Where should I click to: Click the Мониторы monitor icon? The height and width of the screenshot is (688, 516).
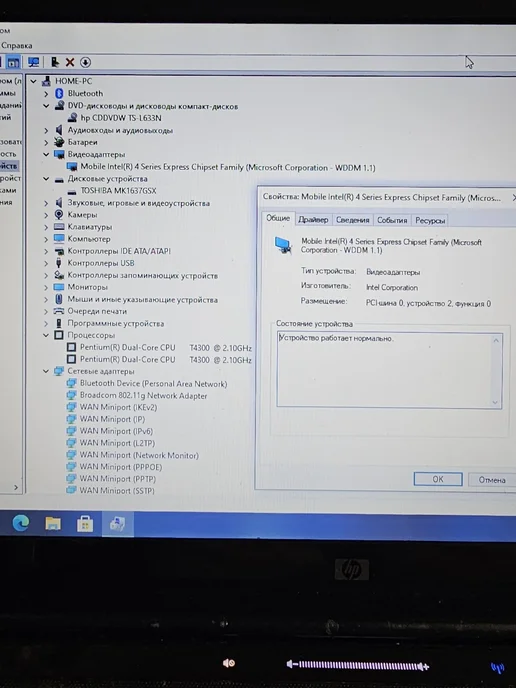tap(59, 287)
